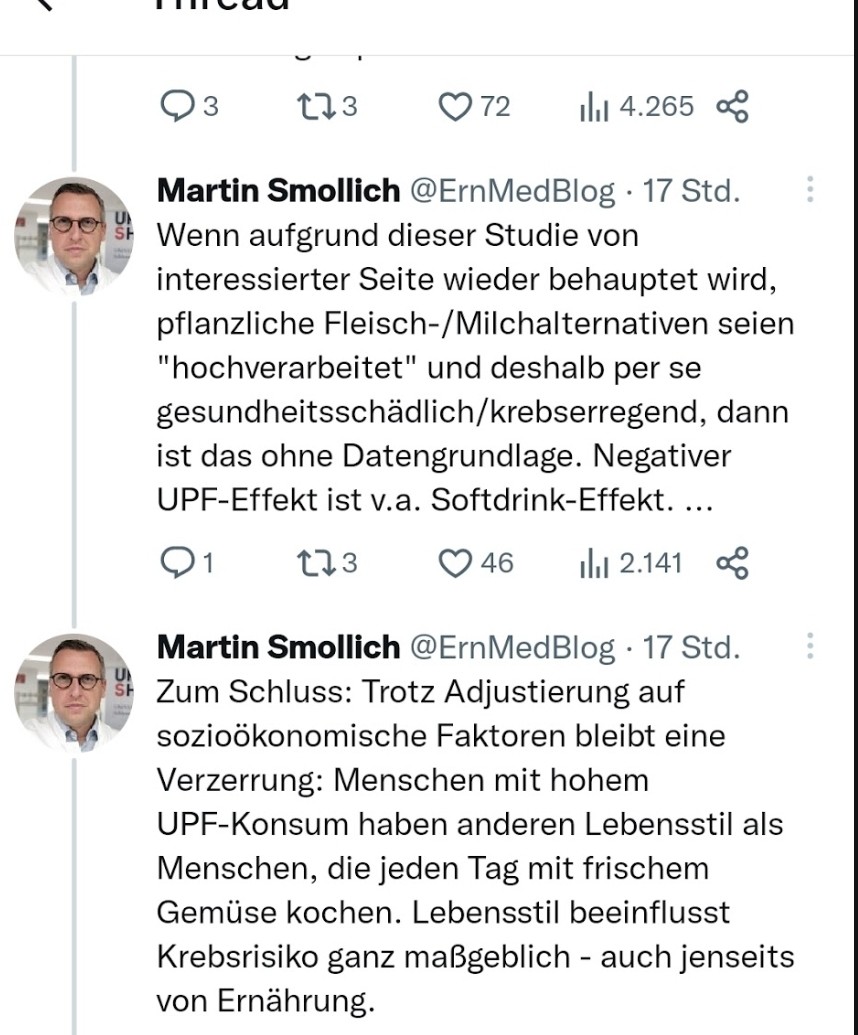Share the tweet with 4.265 views
This screenshot has height=1035, width=858.
click(732, 106)
